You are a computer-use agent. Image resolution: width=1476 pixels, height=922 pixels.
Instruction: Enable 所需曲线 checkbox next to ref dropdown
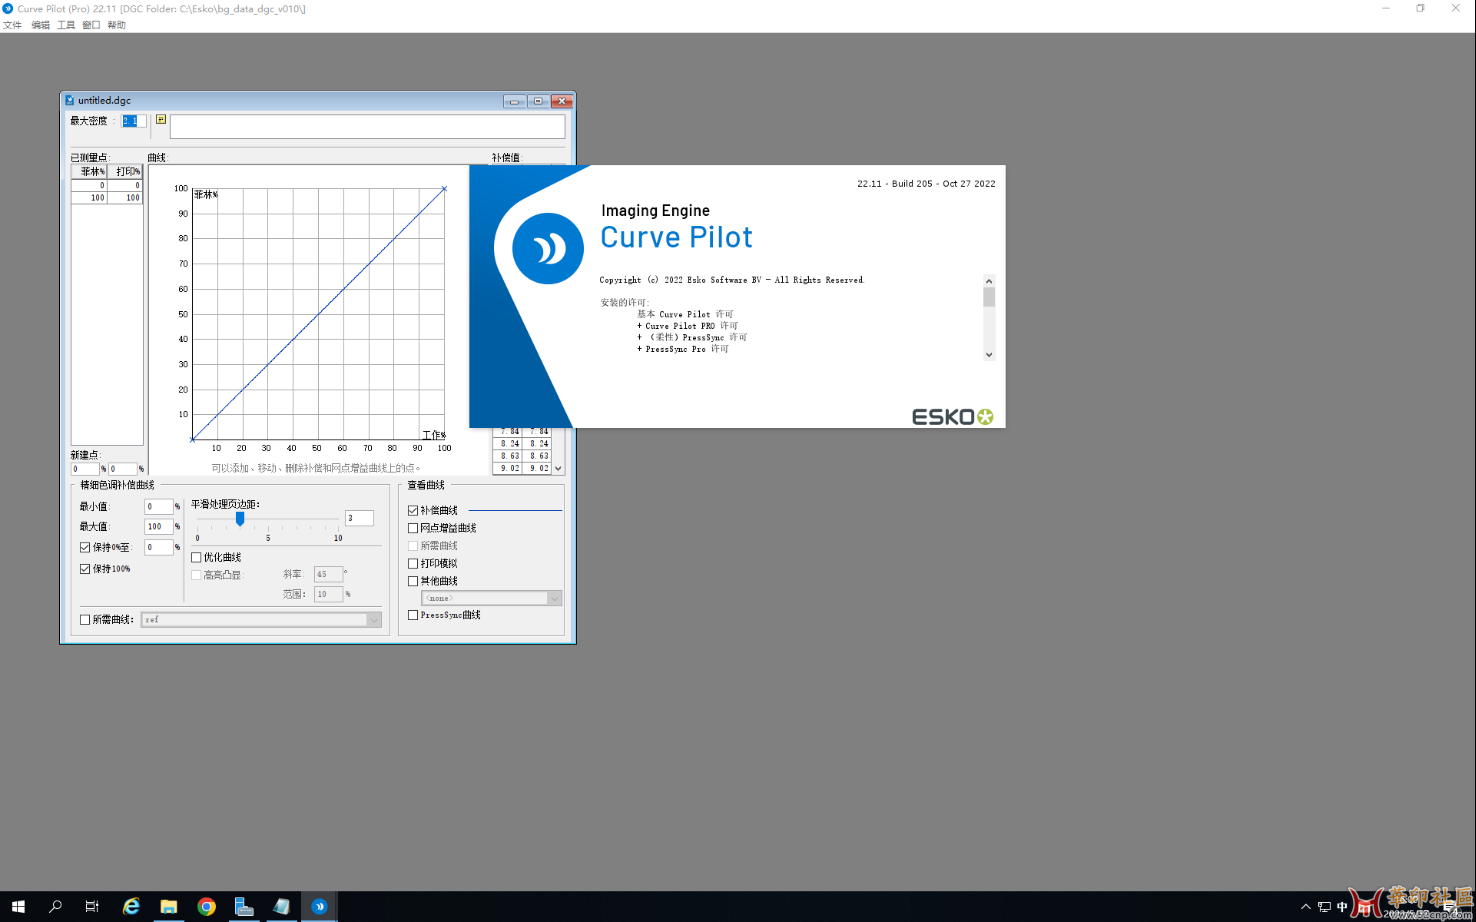click(x=85, y=620)
